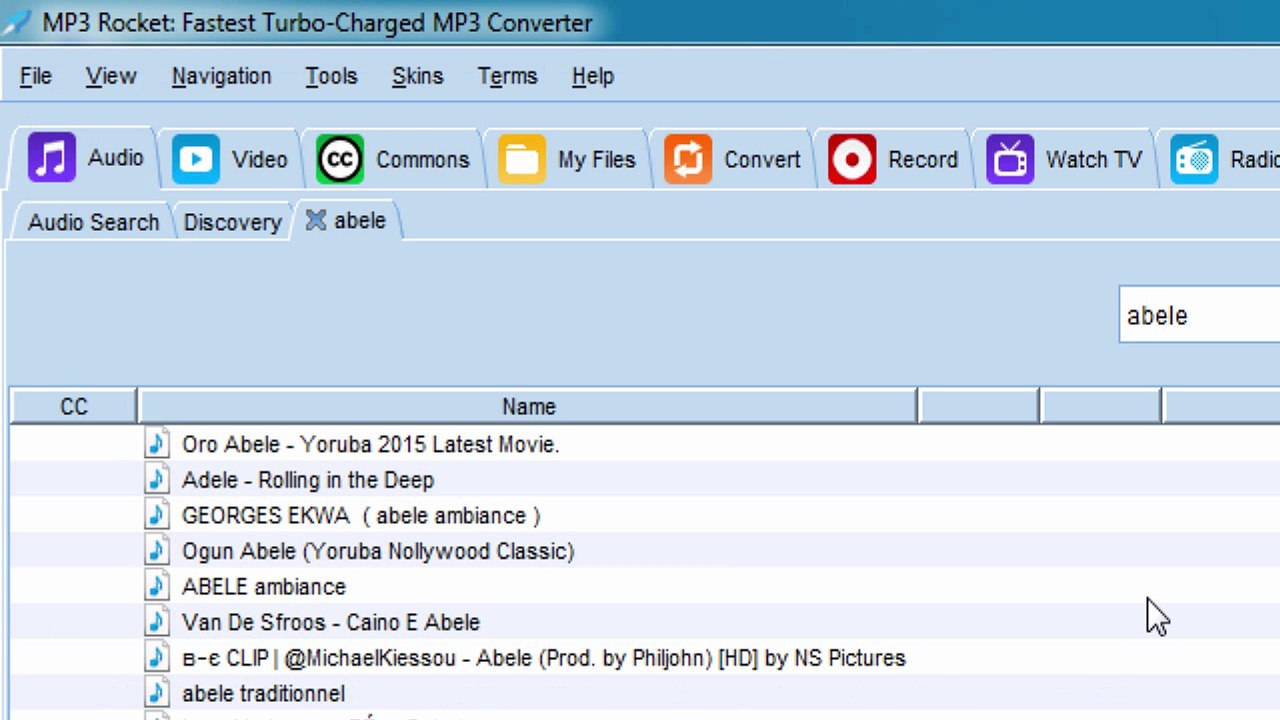Viewport: 1280px width, 720px height.
Task: Select "Ogun Abele (Yoruba Nollywood Classic)" result
Action: tap(378, 551)
